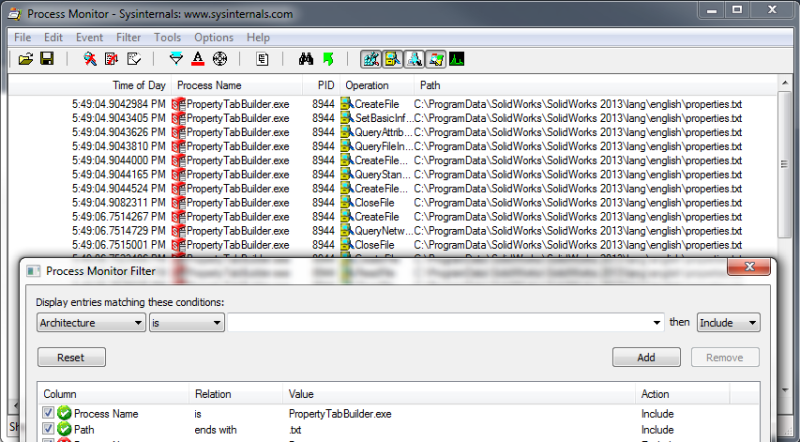The height and width of the screenshot is (442, 800).
Task: Select the event at 5:49:04.9082311 PM
Action: (393, 203)
